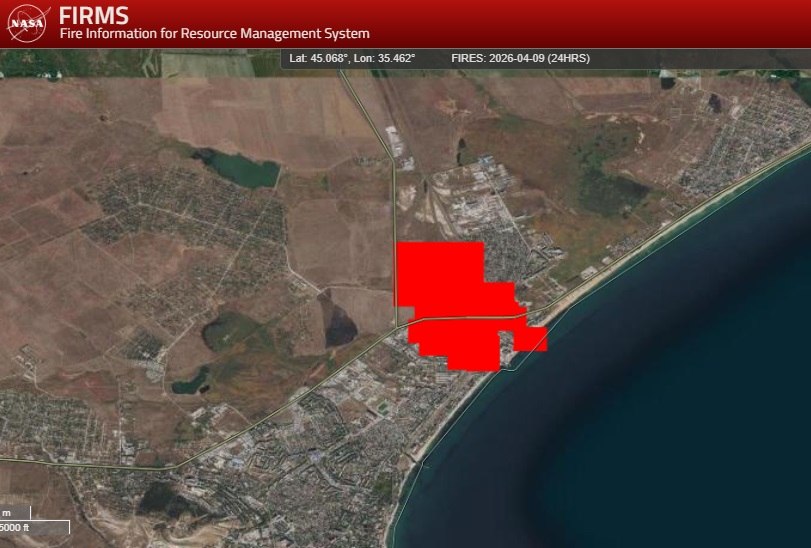Click the small pond in the lower left countryside

click(188, 382)
